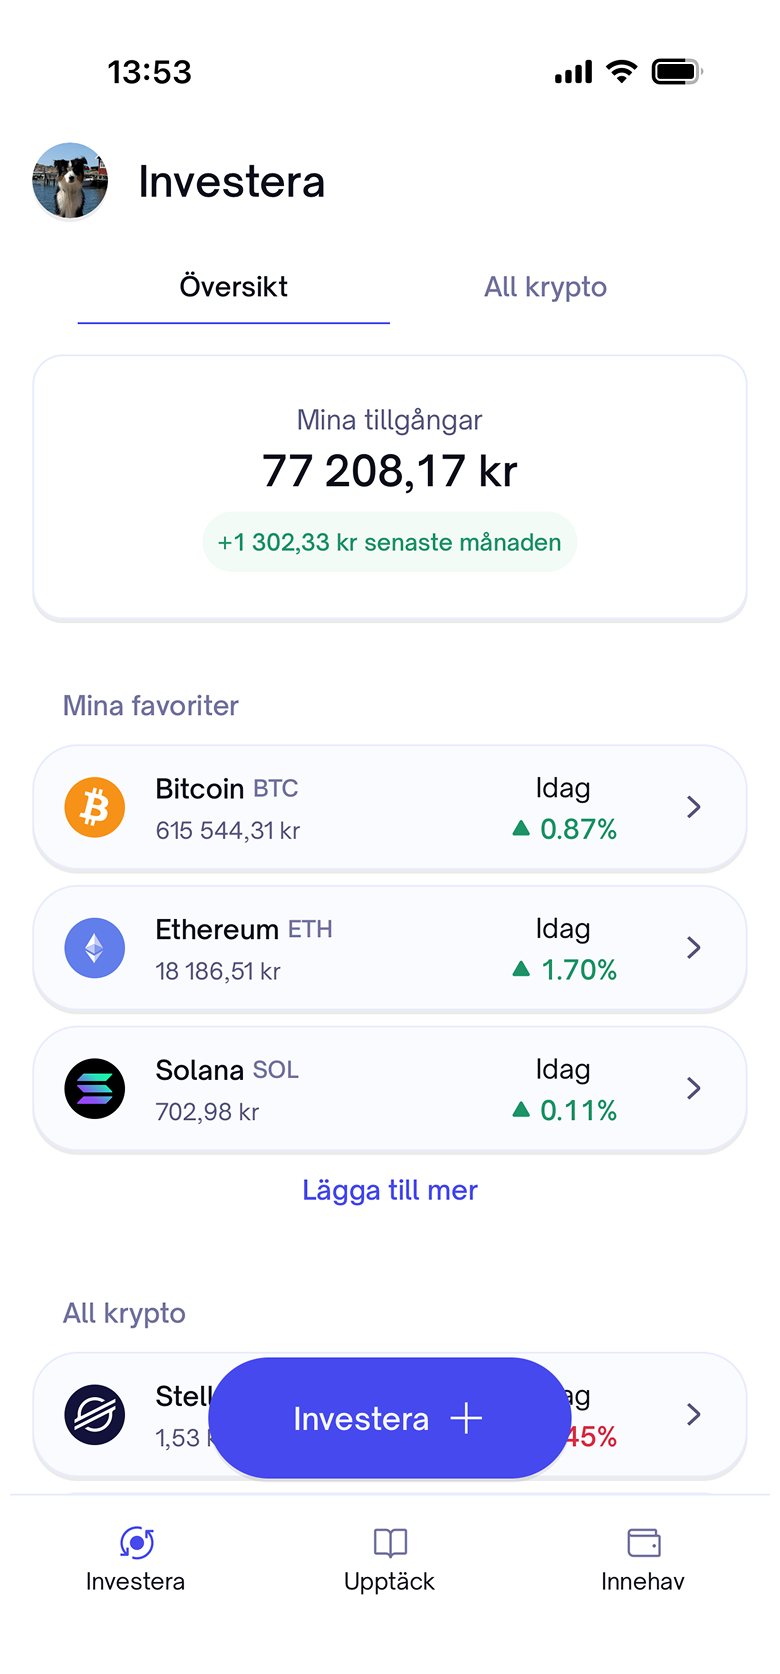Tap the Lägga till mer link
Screen dimensions: 780x1674
pos(390,1190)
